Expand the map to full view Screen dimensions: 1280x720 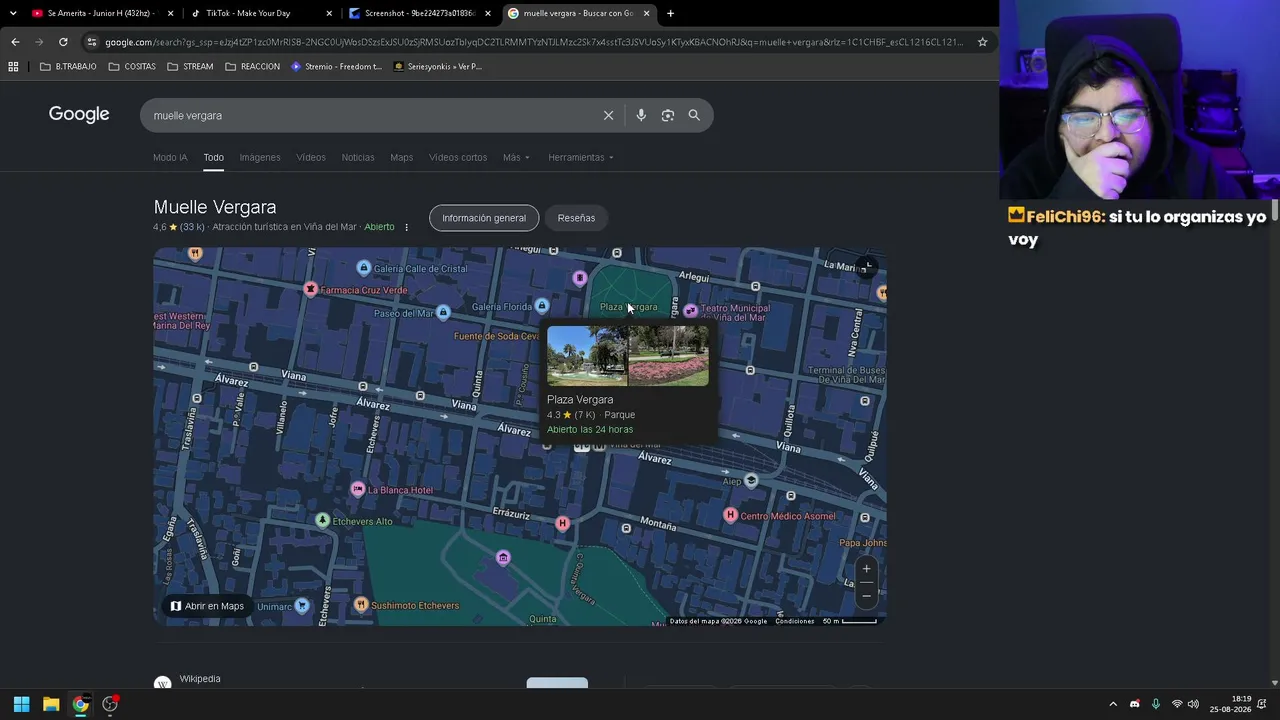click(x=866, y=267)
